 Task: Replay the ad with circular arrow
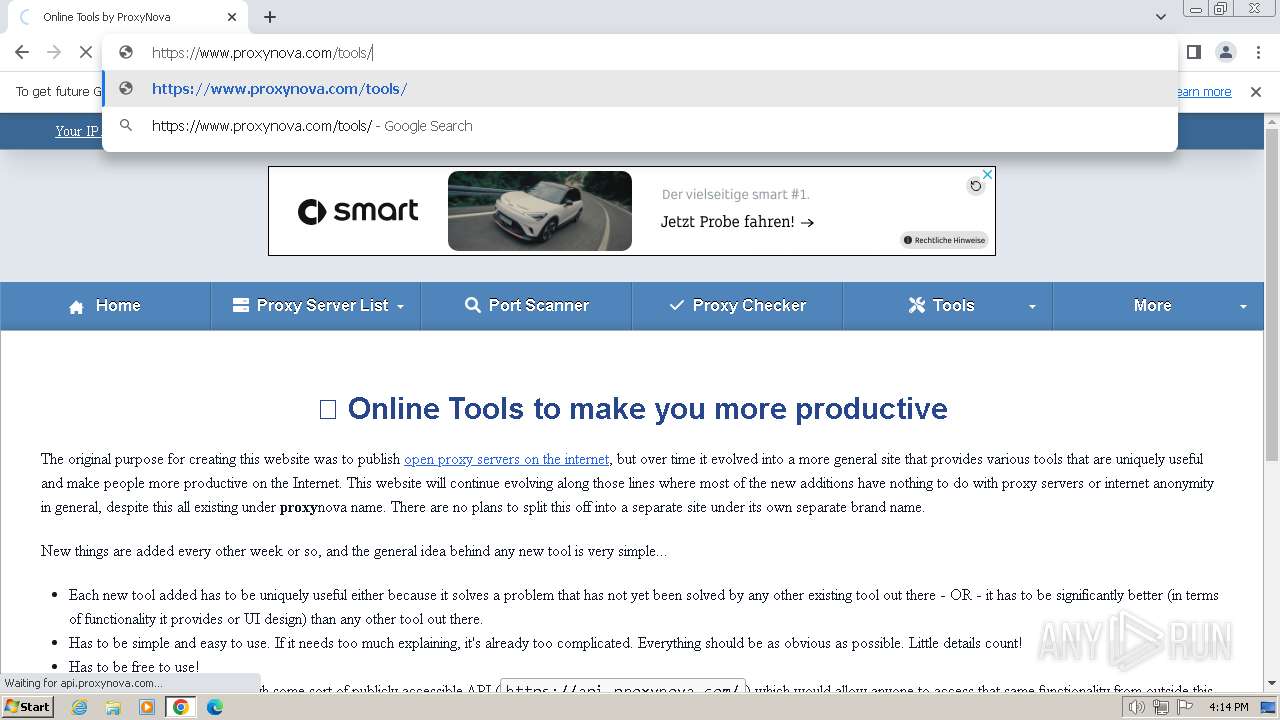click(x=975, y=186)
